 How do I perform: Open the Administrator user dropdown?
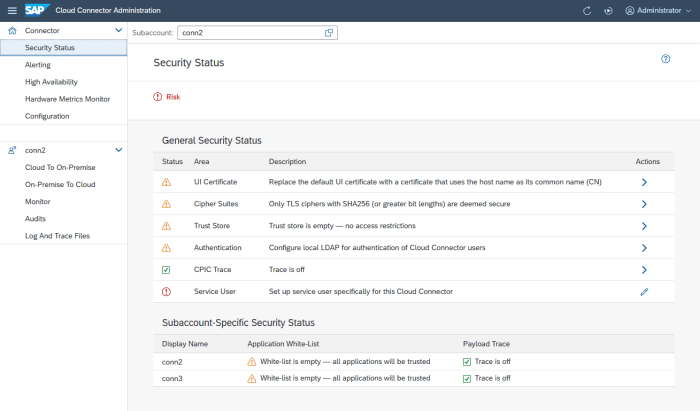tap(658, 10)
